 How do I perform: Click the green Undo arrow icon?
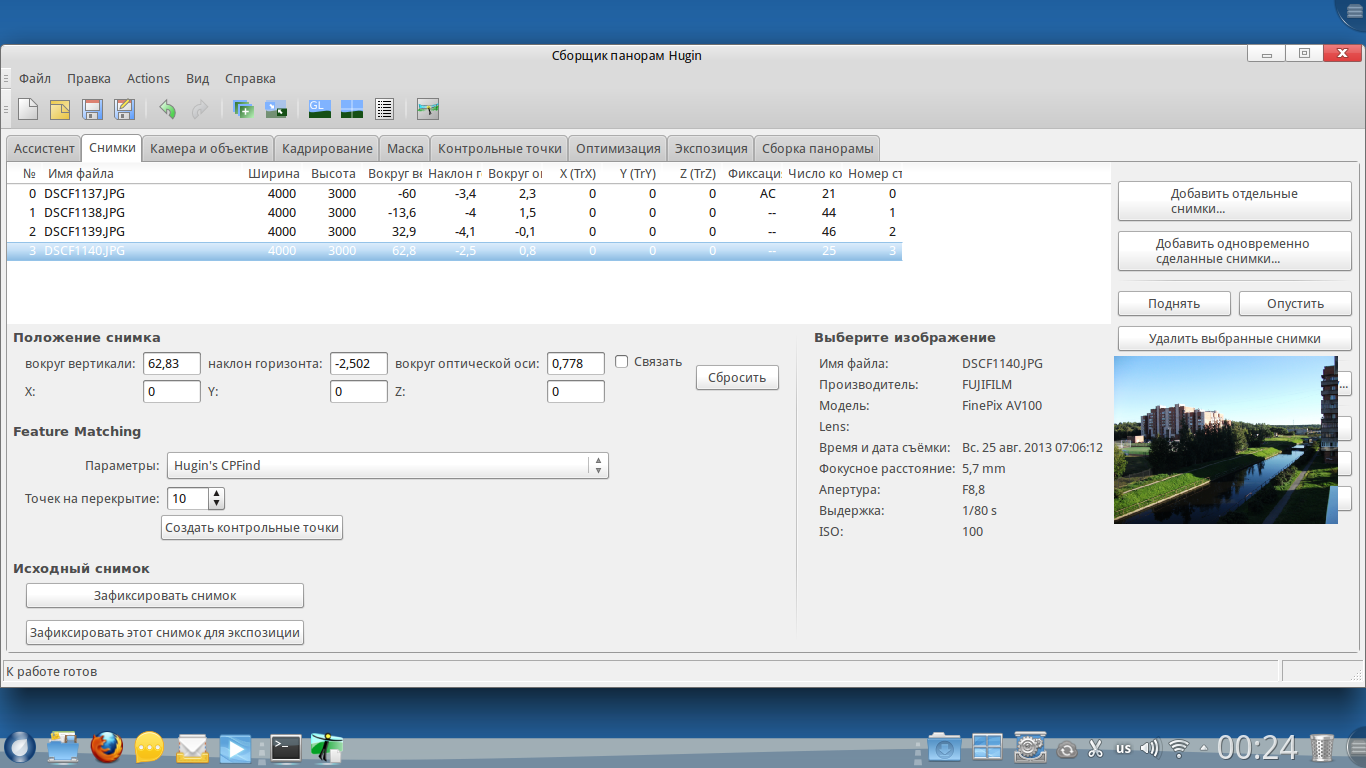(167, 109)
